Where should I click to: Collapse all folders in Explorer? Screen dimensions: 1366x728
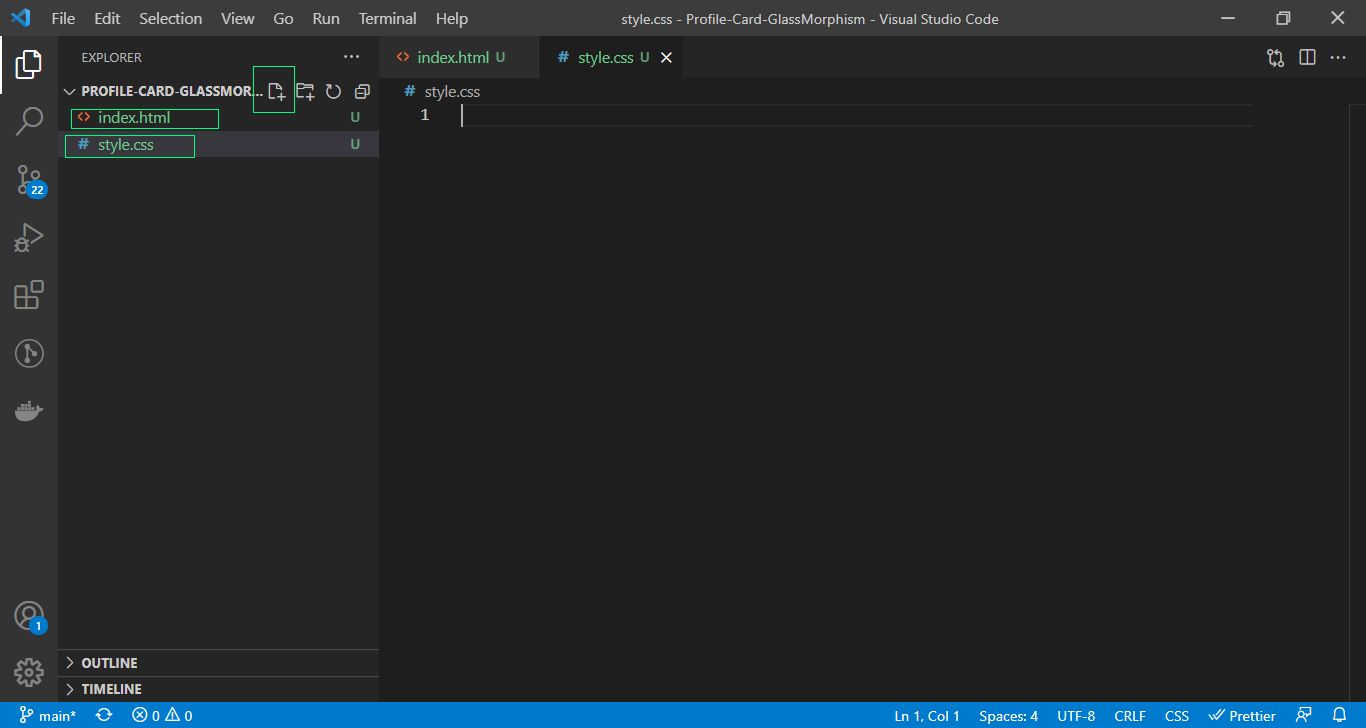coord(362,91)
